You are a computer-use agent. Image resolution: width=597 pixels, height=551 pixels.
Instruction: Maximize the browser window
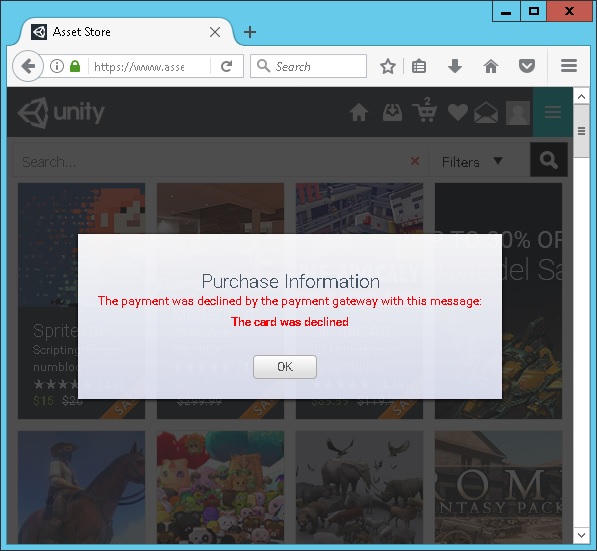coord(533,11)
